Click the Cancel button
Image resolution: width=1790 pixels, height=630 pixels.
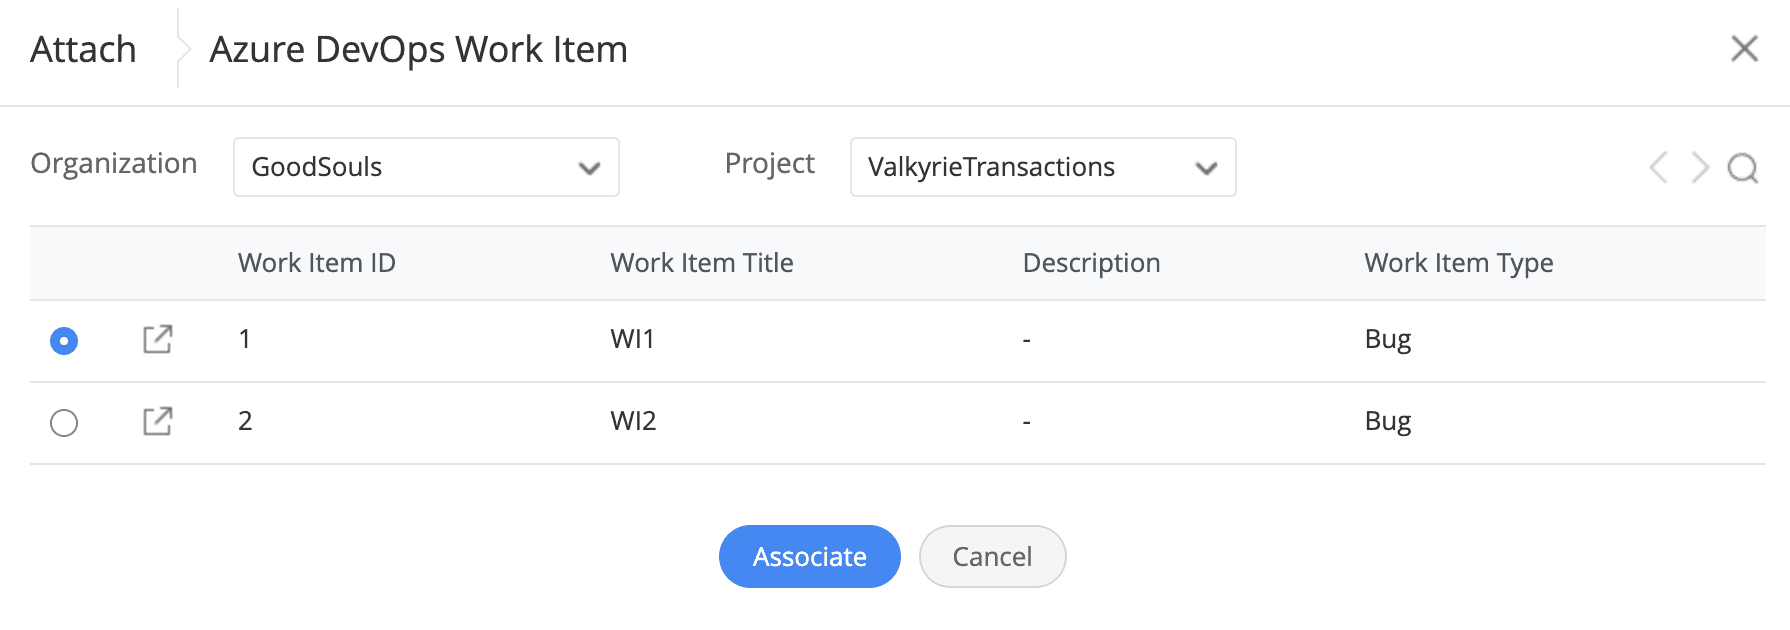(992, 556)
